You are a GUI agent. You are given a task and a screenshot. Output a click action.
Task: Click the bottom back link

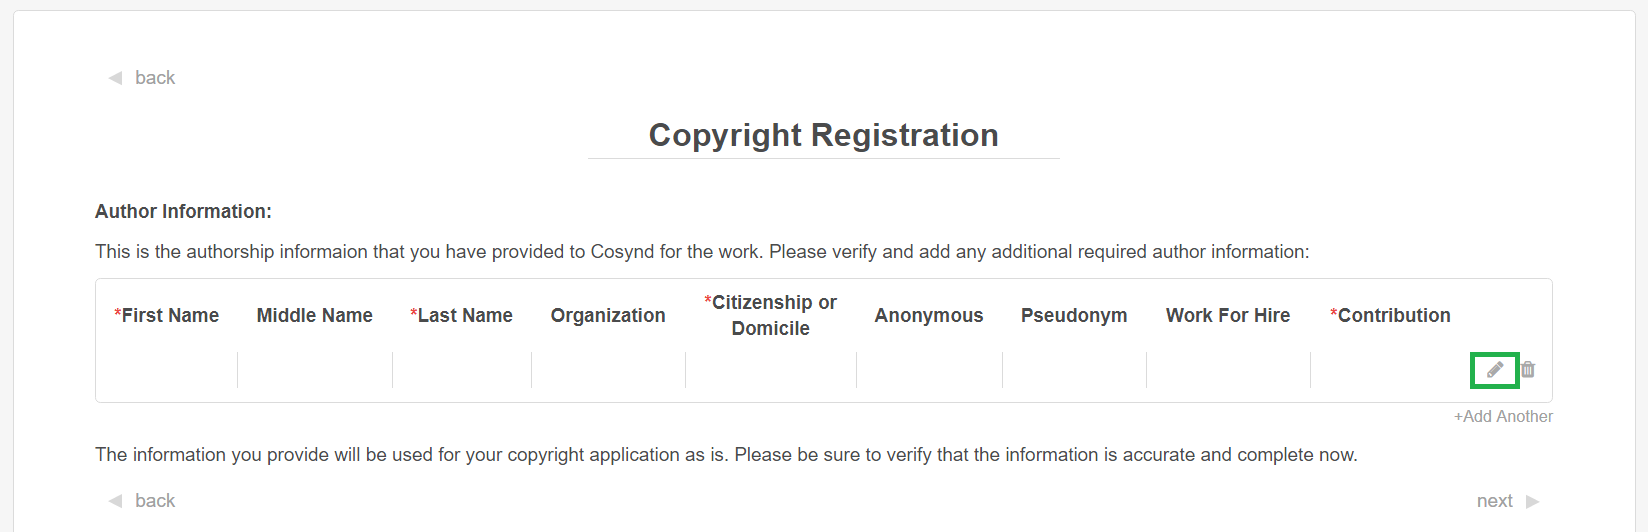point(155,501)
